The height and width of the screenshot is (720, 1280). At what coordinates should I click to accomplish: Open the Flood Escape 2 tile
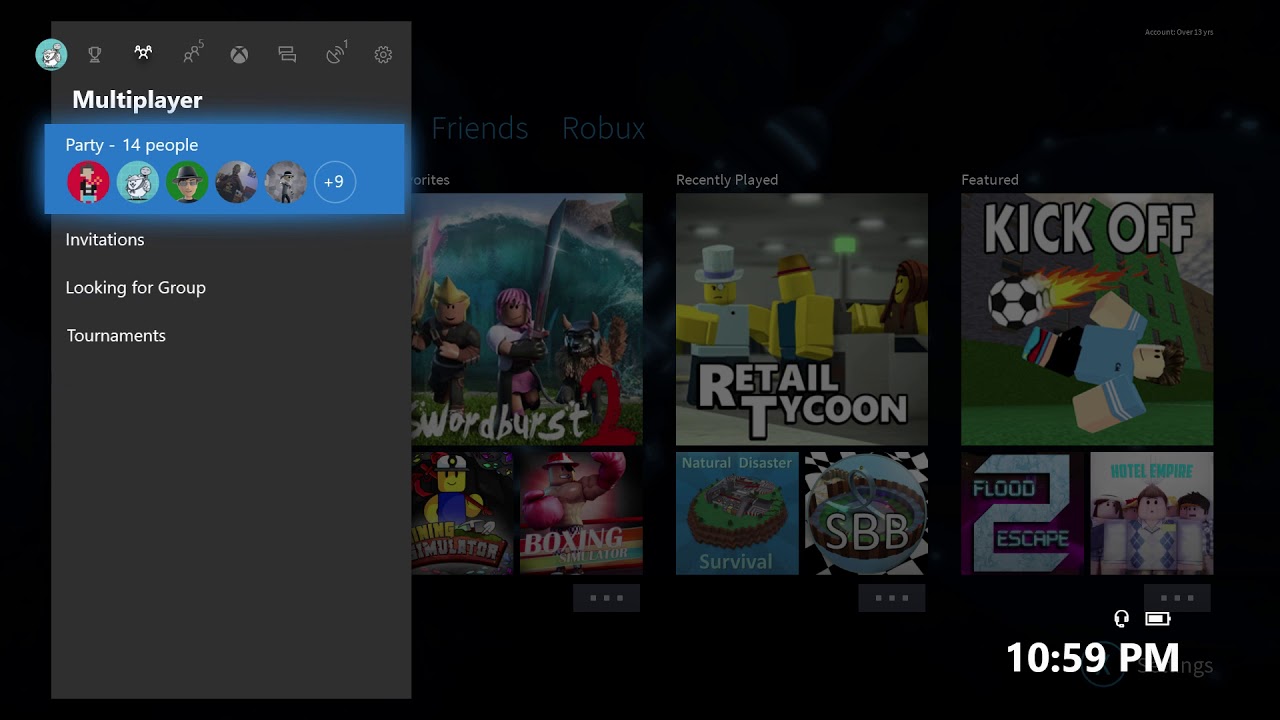tap(1022, 513)
